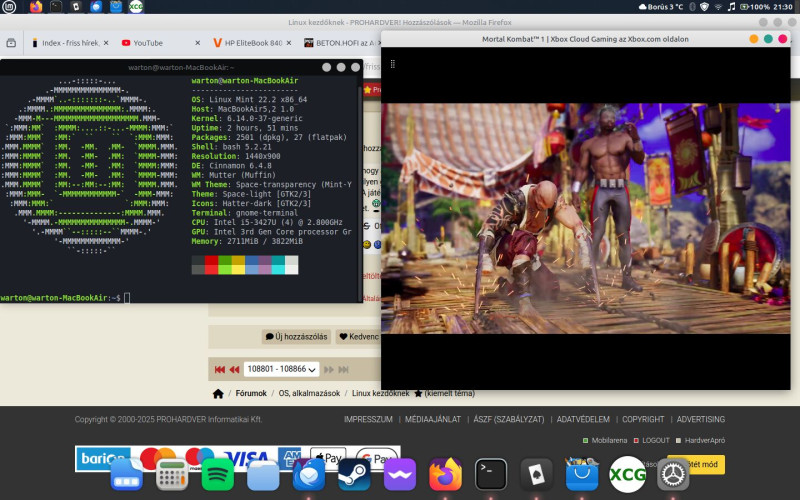Open the 21:30 clock calendar
The height and width of the screenshot is (500, 800).
783,7
